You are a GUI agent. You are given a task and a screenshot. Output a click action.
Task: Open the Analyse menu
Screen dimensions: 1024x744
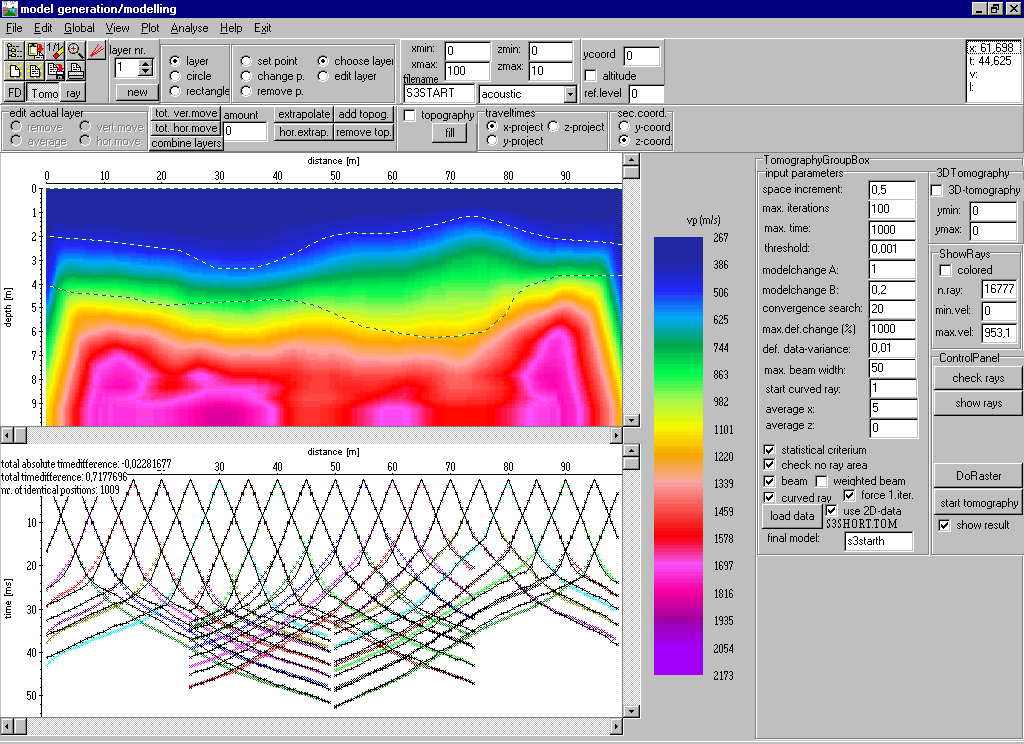(189, 28)
